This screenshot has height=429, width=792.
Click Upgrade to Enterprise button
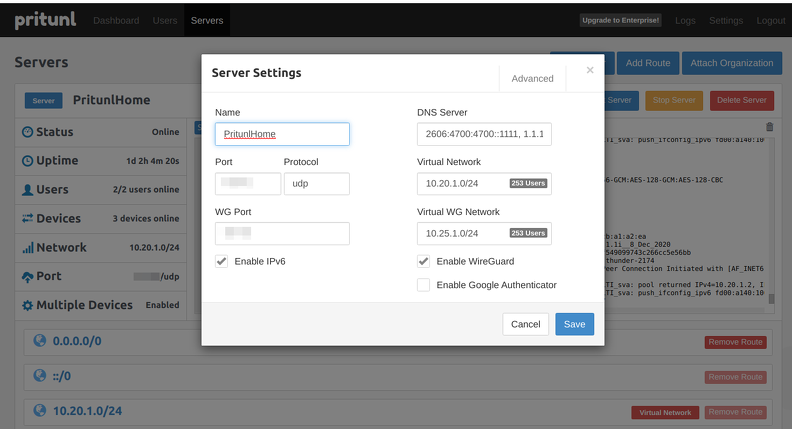click(x=620, y=20)
